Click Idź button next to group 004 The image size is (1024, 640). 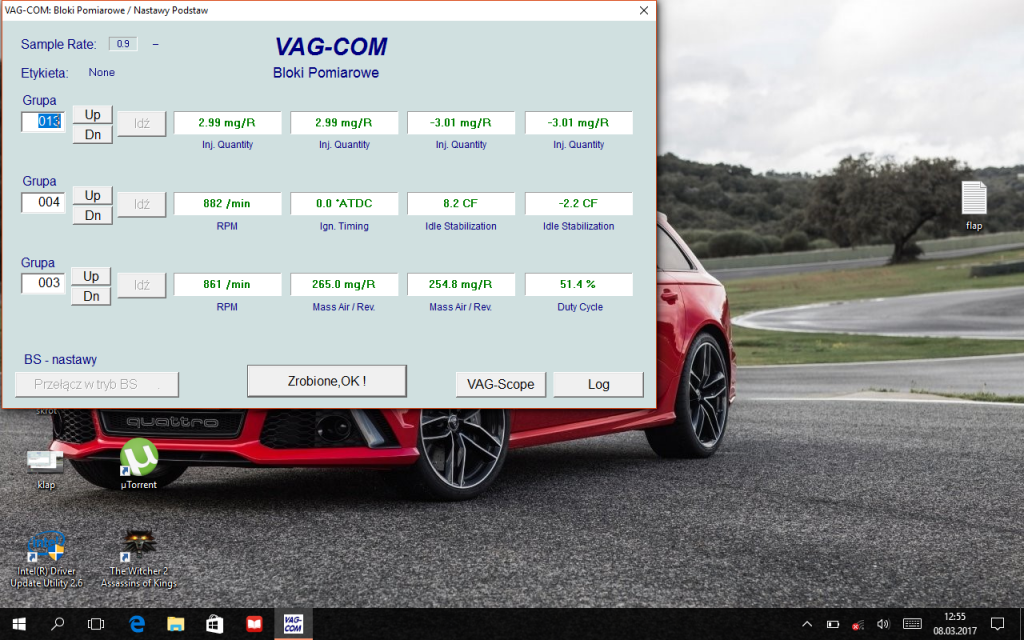(142, 204)
